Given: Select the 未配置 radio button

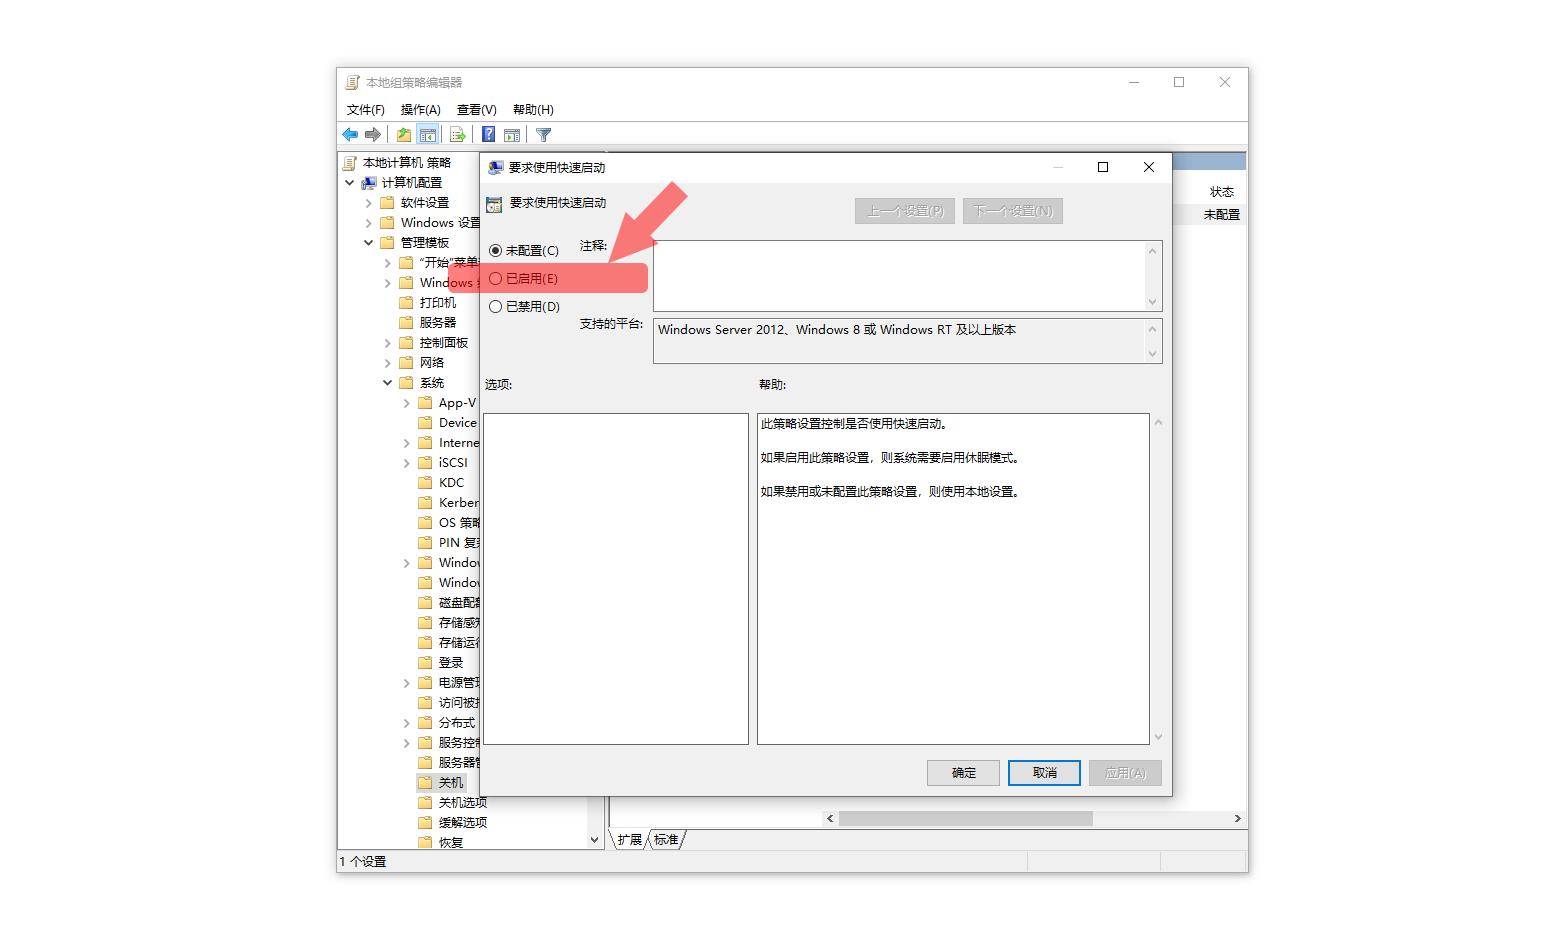Looking at the screenshot, I should click(497, 250).
